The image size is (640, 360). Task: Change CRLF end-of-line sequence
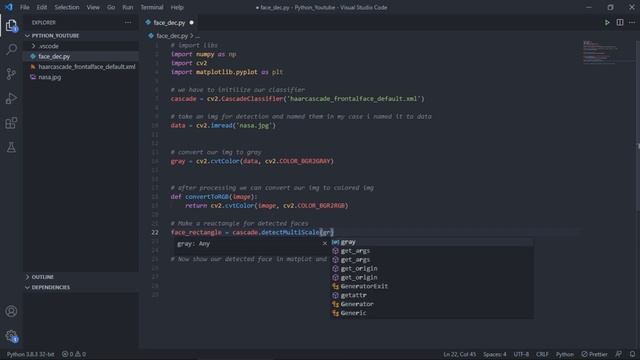(542, 354)
